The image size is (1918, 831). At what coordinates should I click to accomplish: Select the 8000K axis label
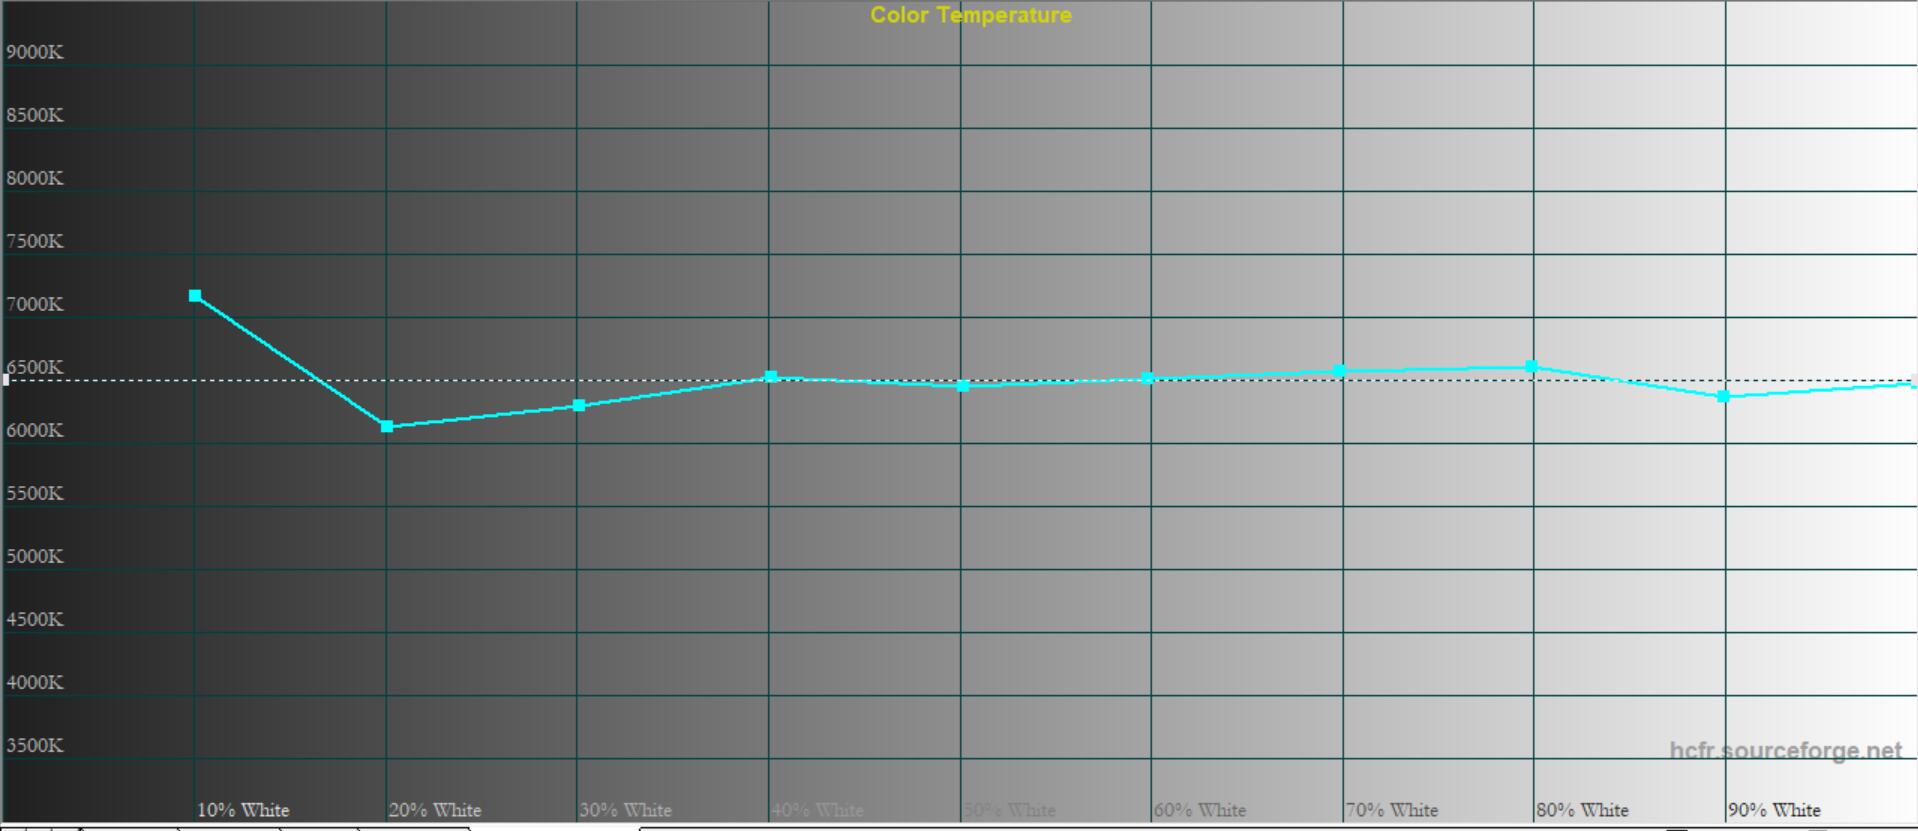coord(35,178)
